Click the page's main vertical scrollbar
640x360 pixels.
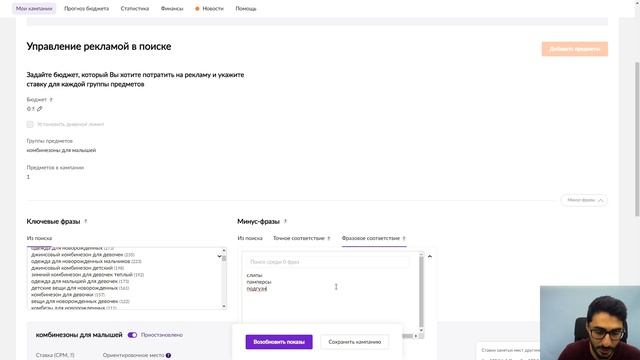coord(637,139)
